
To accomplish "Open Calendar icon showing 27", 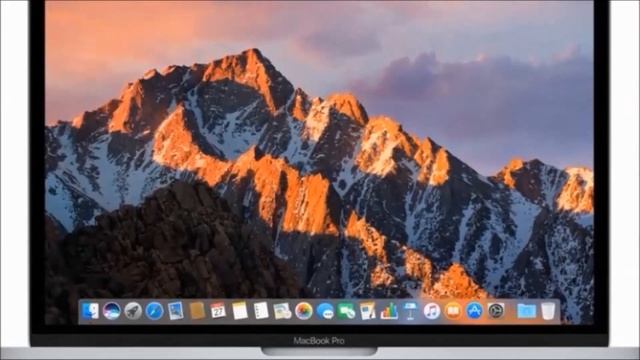I will click(x=218, y=311).
